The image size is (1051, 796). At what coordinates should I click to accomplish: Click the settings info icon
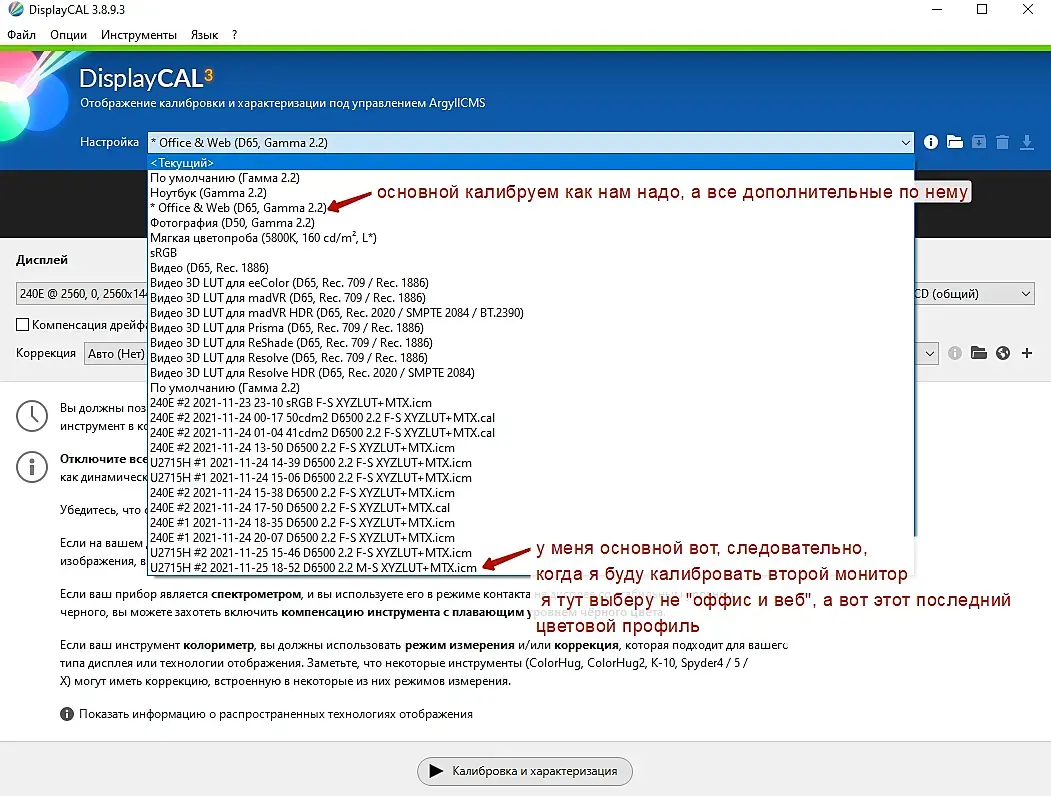[930, 142]
